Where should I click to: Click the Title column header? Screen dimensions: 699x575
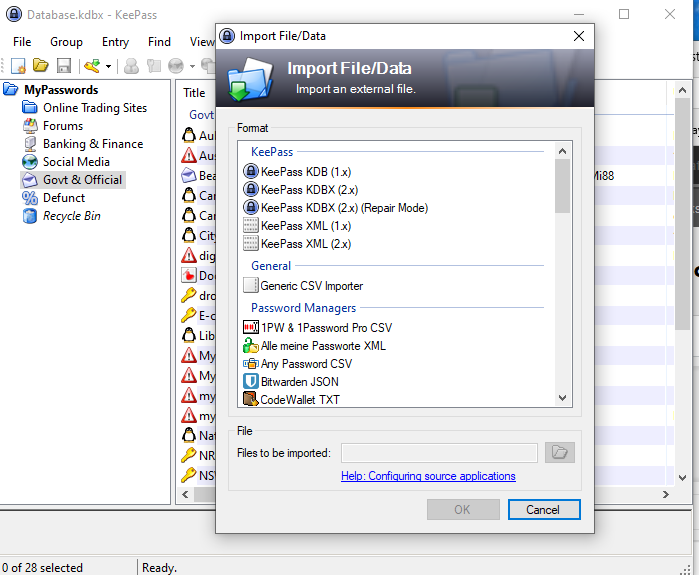[194, 93]
